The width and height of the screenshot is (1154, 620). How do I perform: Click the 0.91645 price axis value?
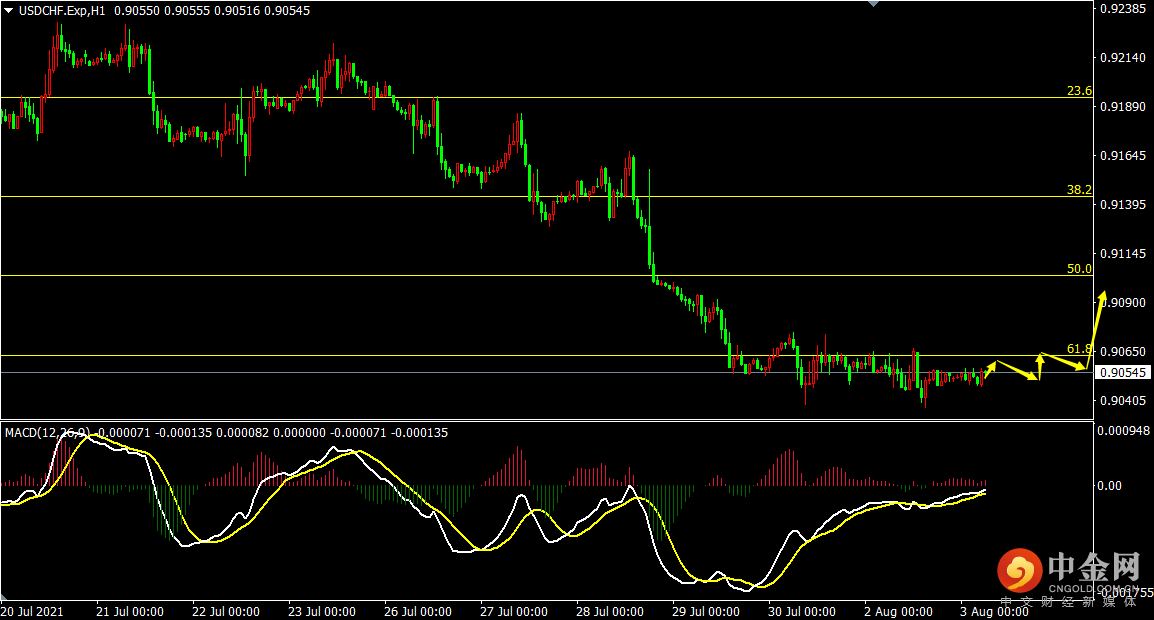[x=1123, y=155]
